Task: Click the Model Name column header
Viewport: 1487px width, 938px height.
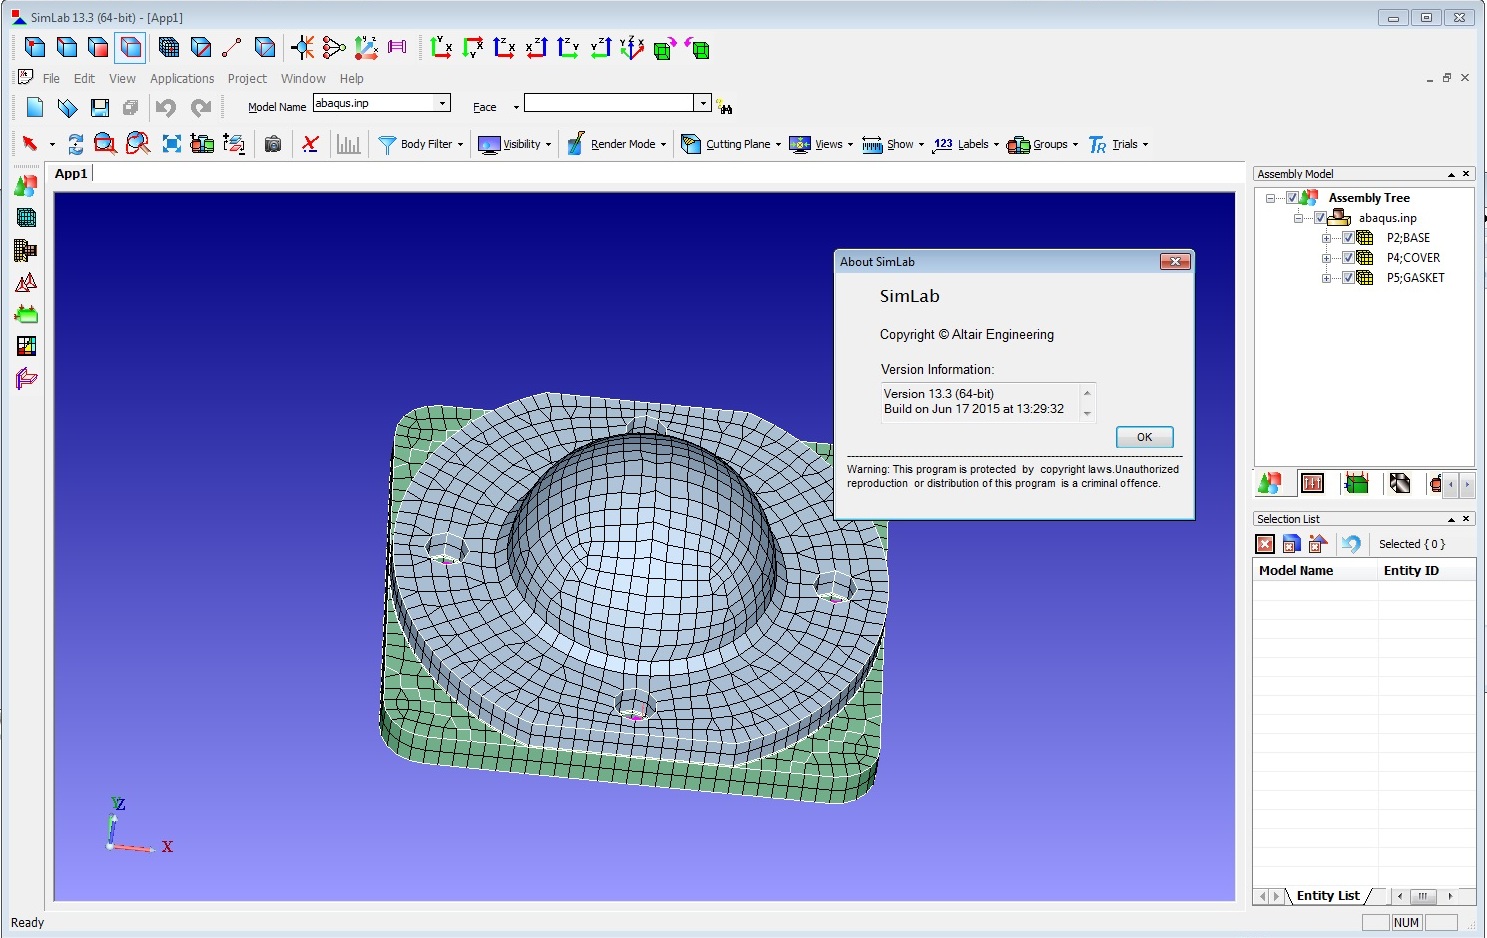Action: click(x=1315, y=570)
